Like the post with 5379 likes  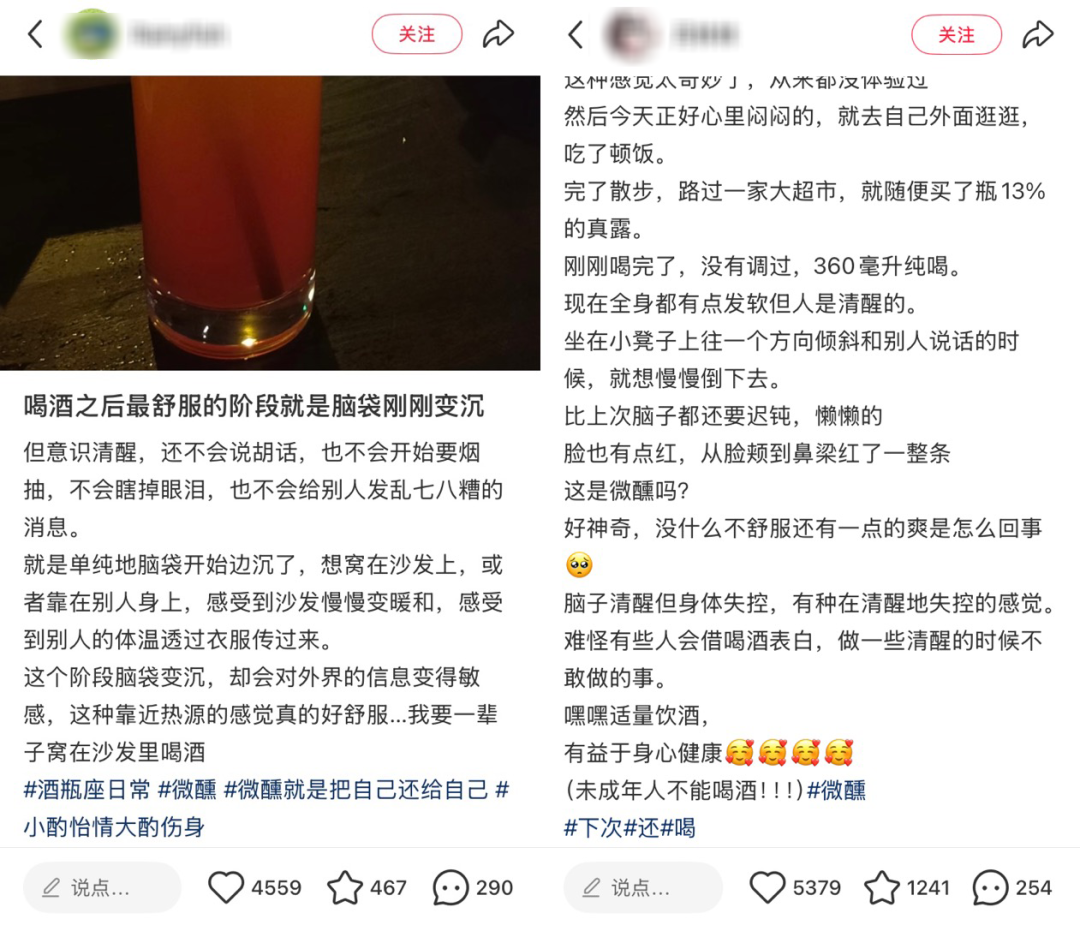click(x=767, y=887)
